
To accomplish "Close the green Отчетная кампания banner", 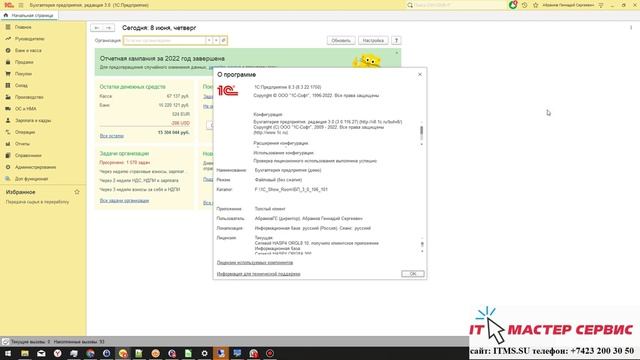I will [x=396, y=53].
